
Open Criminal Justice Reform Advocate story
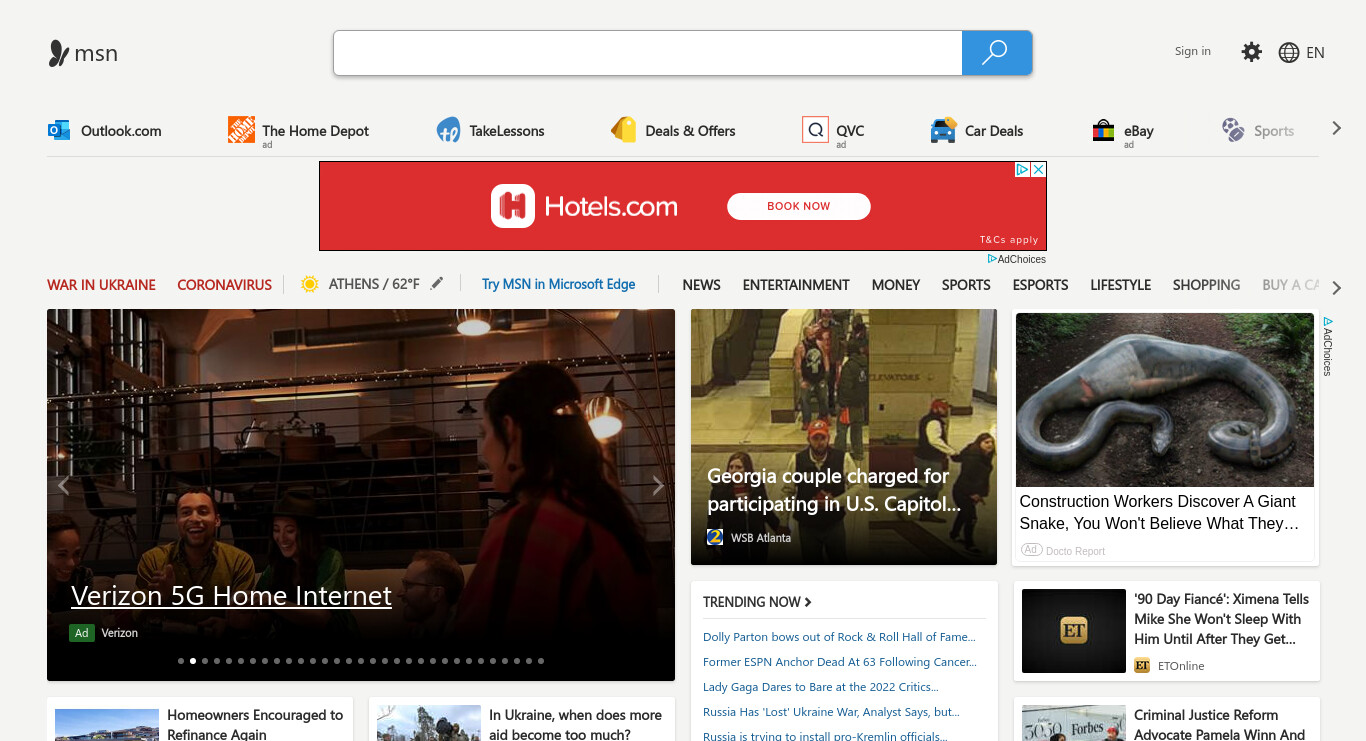coord(1220,725)
